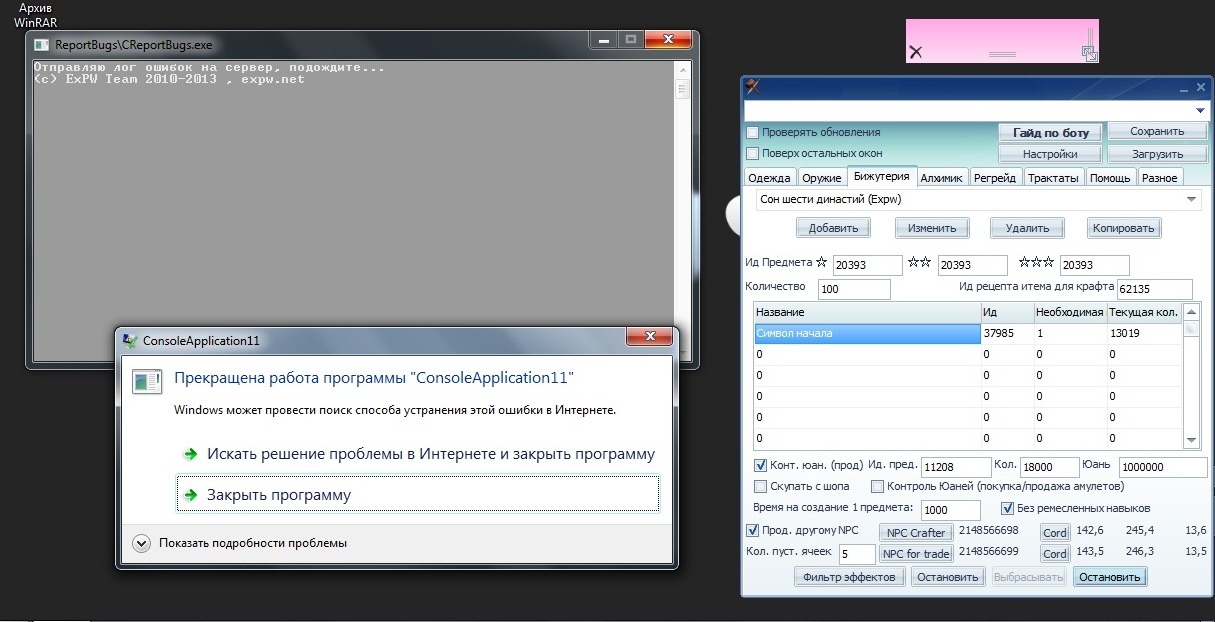Image resolution: width=1215 pixels, height=622 pixels.
Task: Click the 'Количество' input field
Action: (853, 290)
